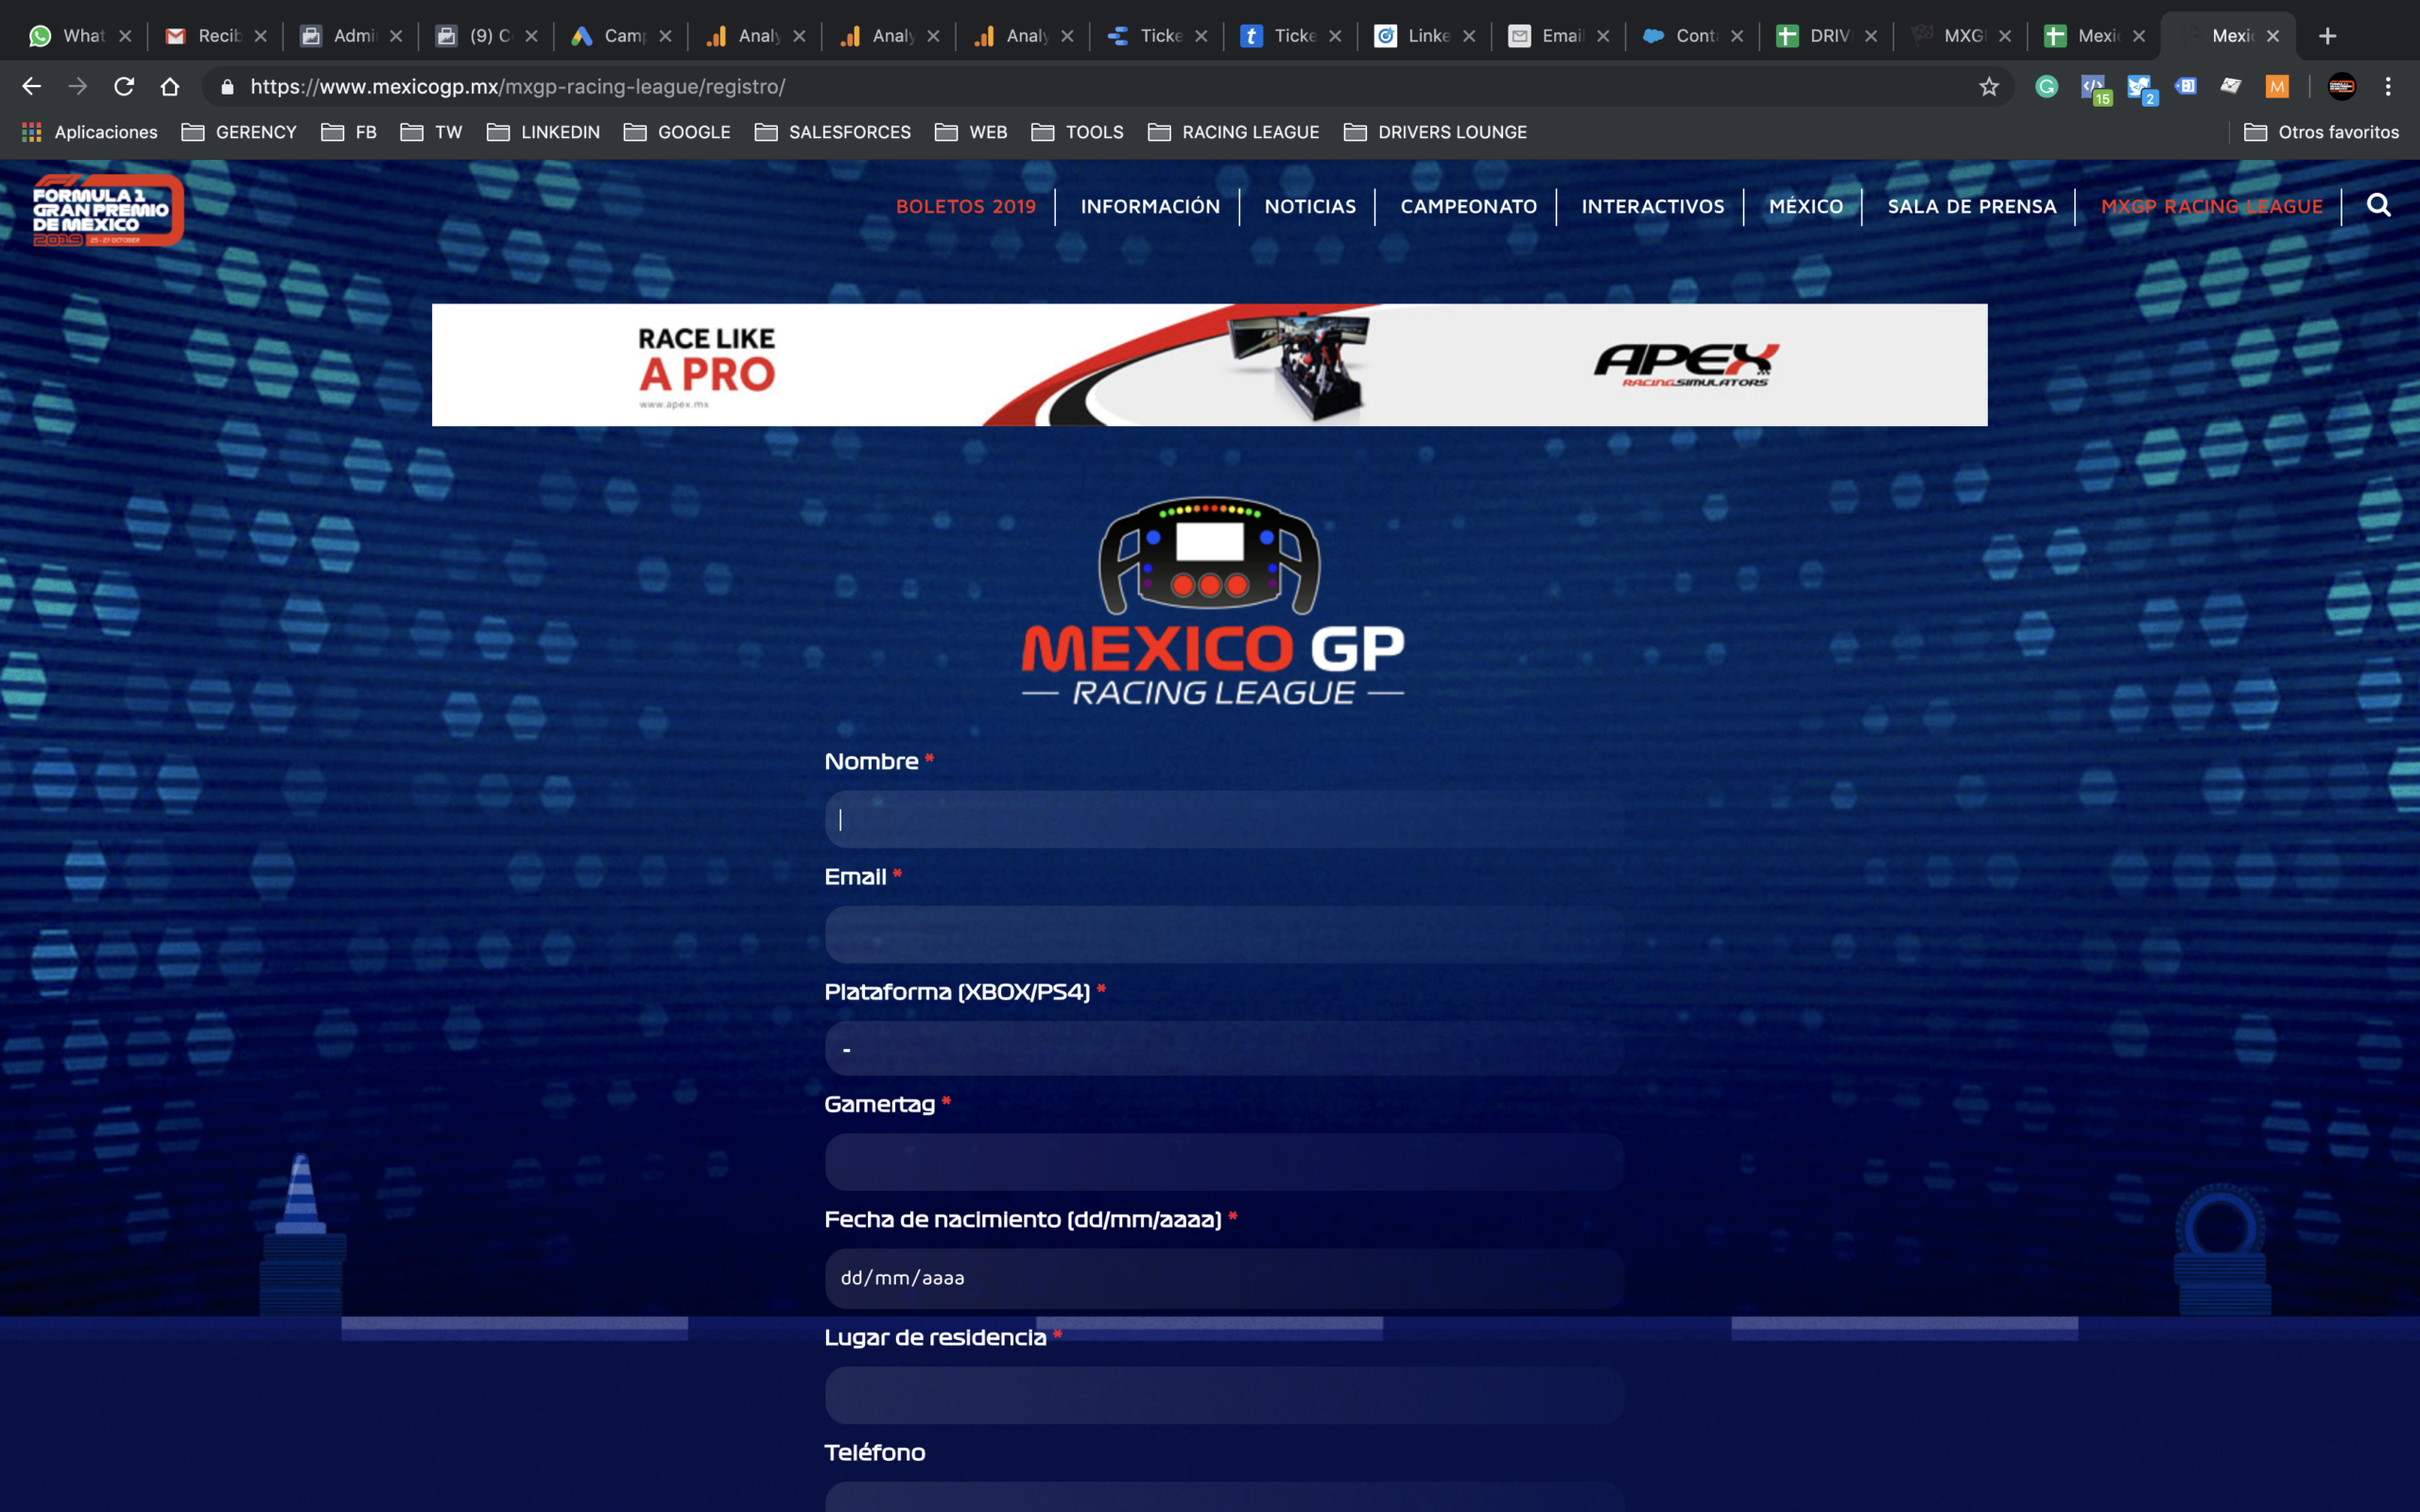Screen dimensions: 2420x1512
Task: Open the Grammarly extension icon
Action: [x=2046, y=87]
